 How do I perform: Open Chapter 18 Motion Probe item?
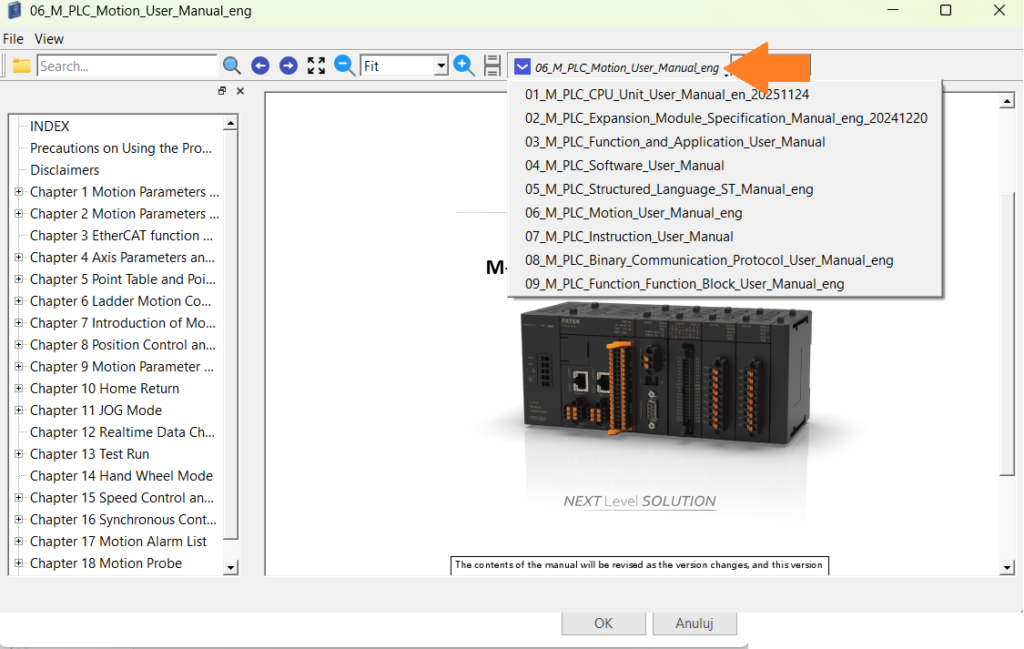click(x=106, y=563)
